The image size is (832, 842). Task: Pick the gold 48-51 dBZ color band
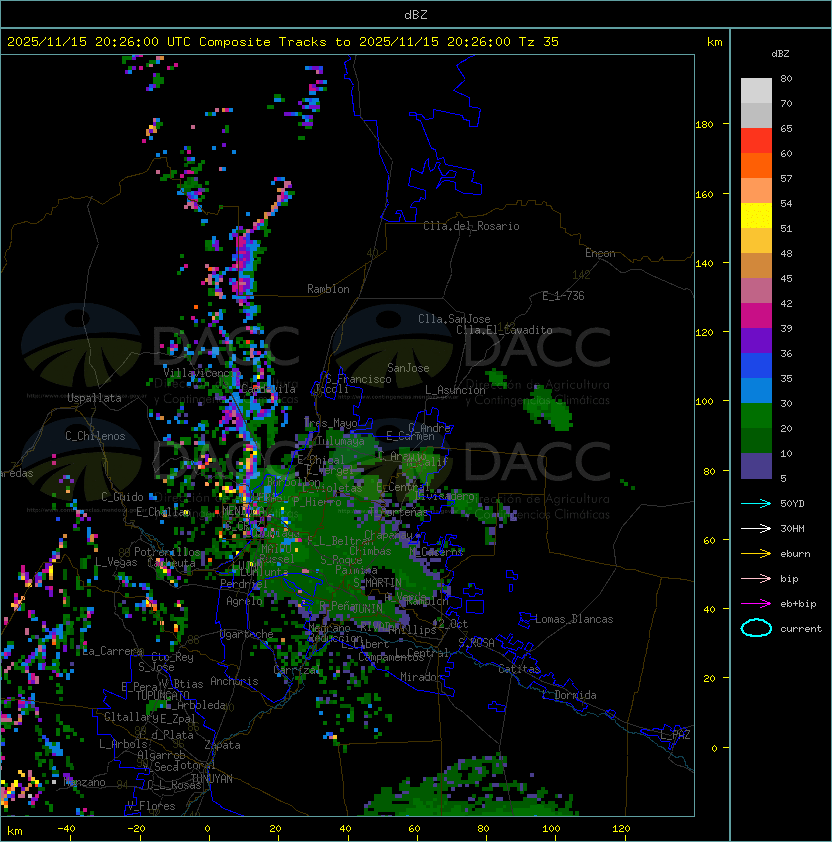[756, 241]
